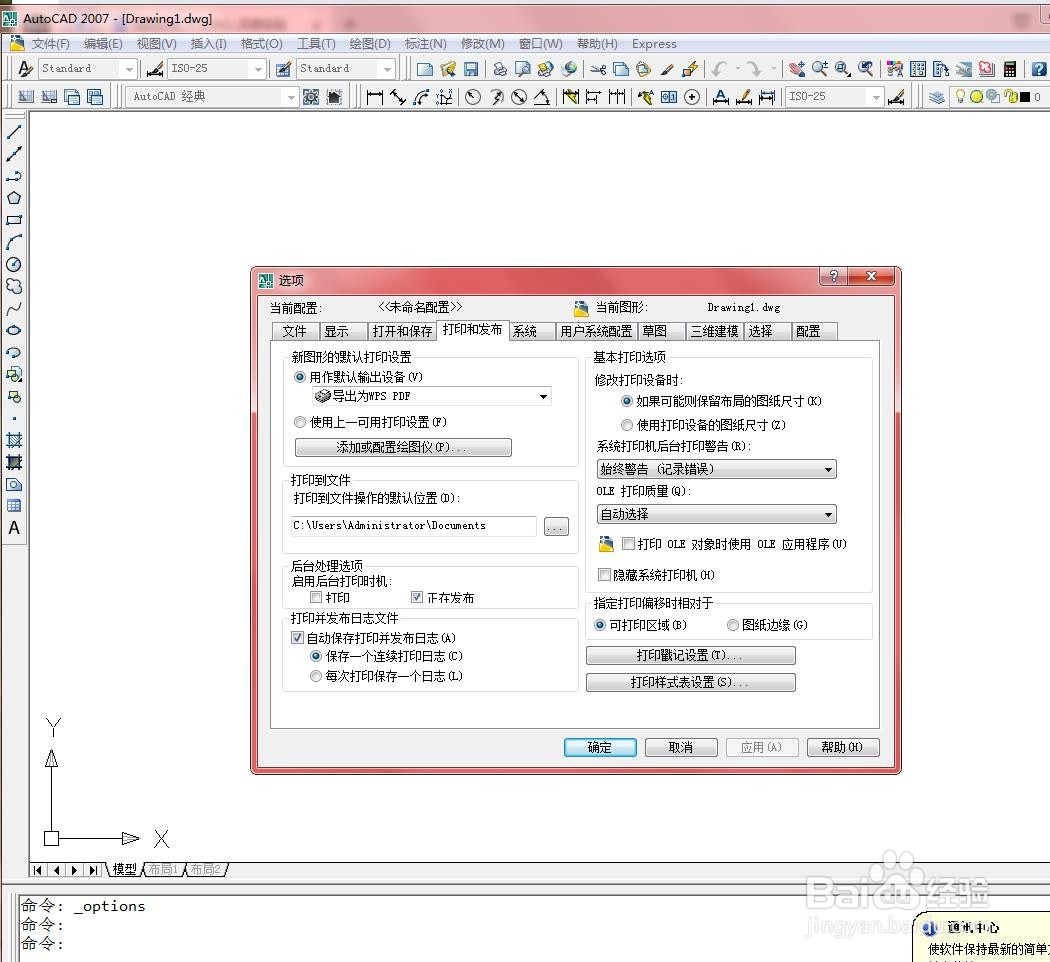Image resolution: width=1050 pixels, height=962 pixels.
Task: Select the Polygon draw tool
Action: coord(13,198)
